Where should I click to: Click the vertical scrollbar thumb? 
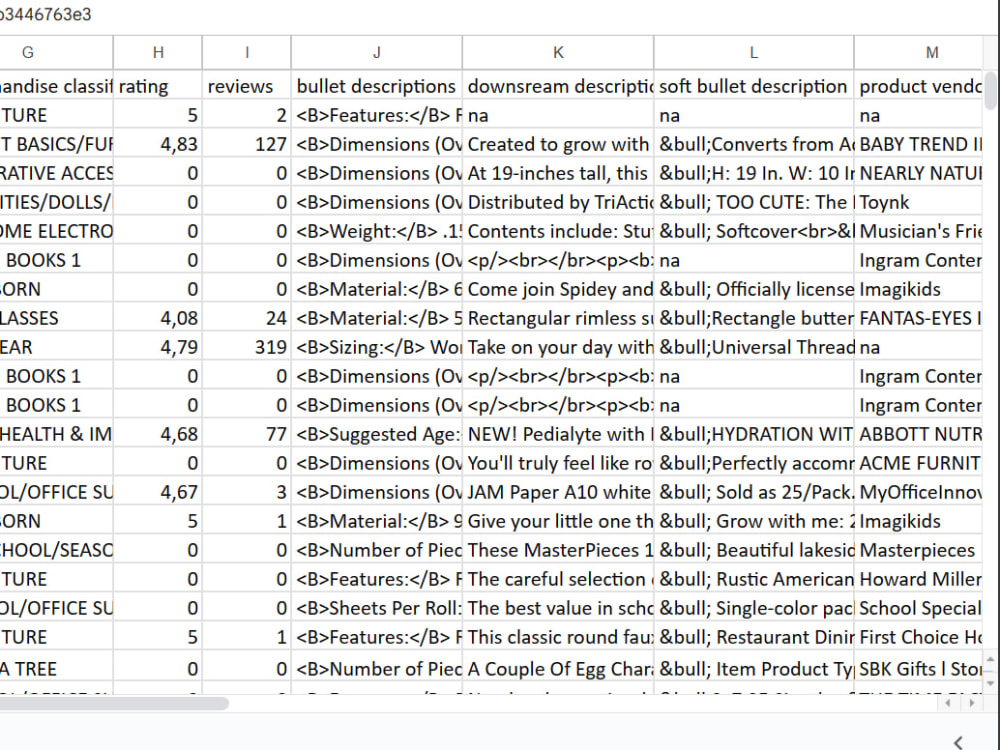pos(990,91)
